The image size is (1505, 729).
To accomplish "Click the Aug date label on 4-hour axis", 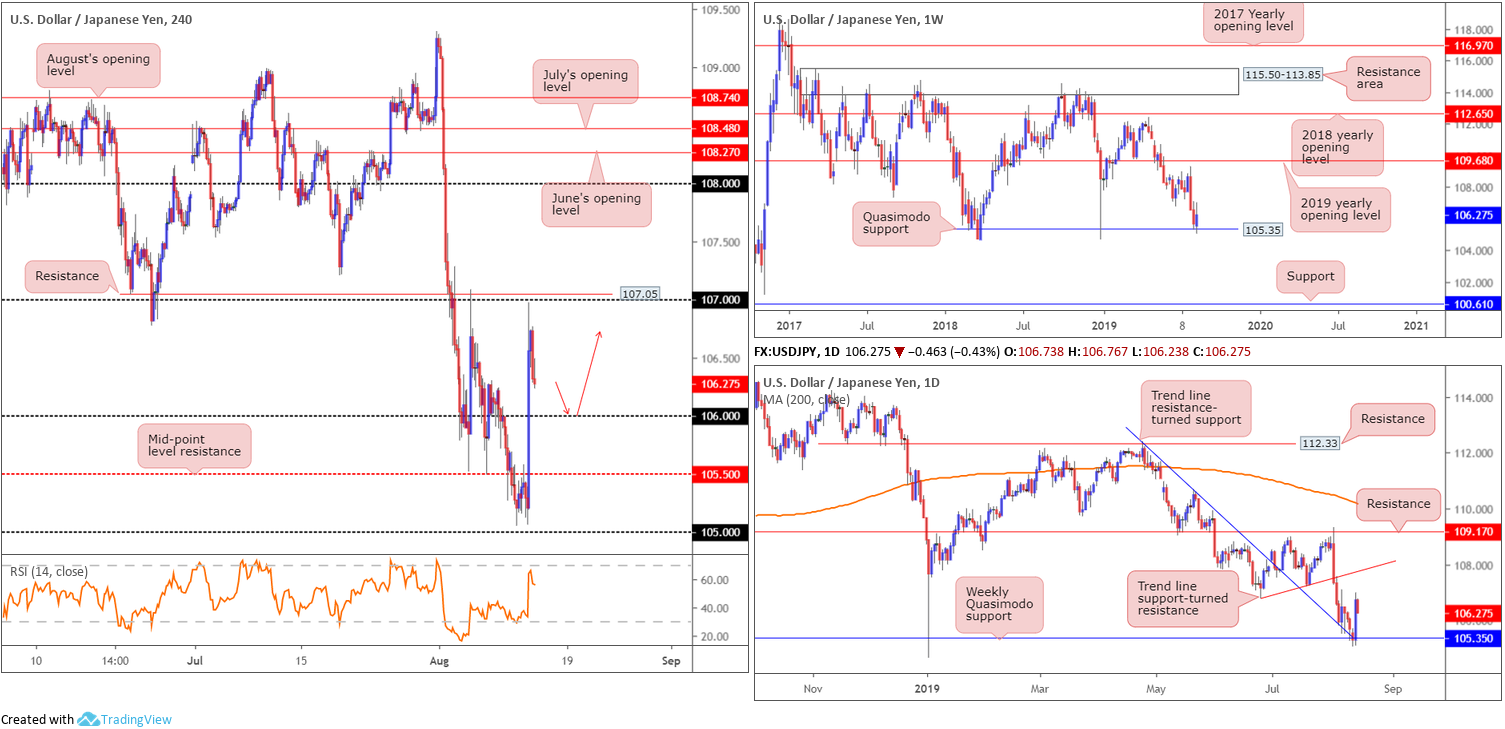I will (441, 661).
